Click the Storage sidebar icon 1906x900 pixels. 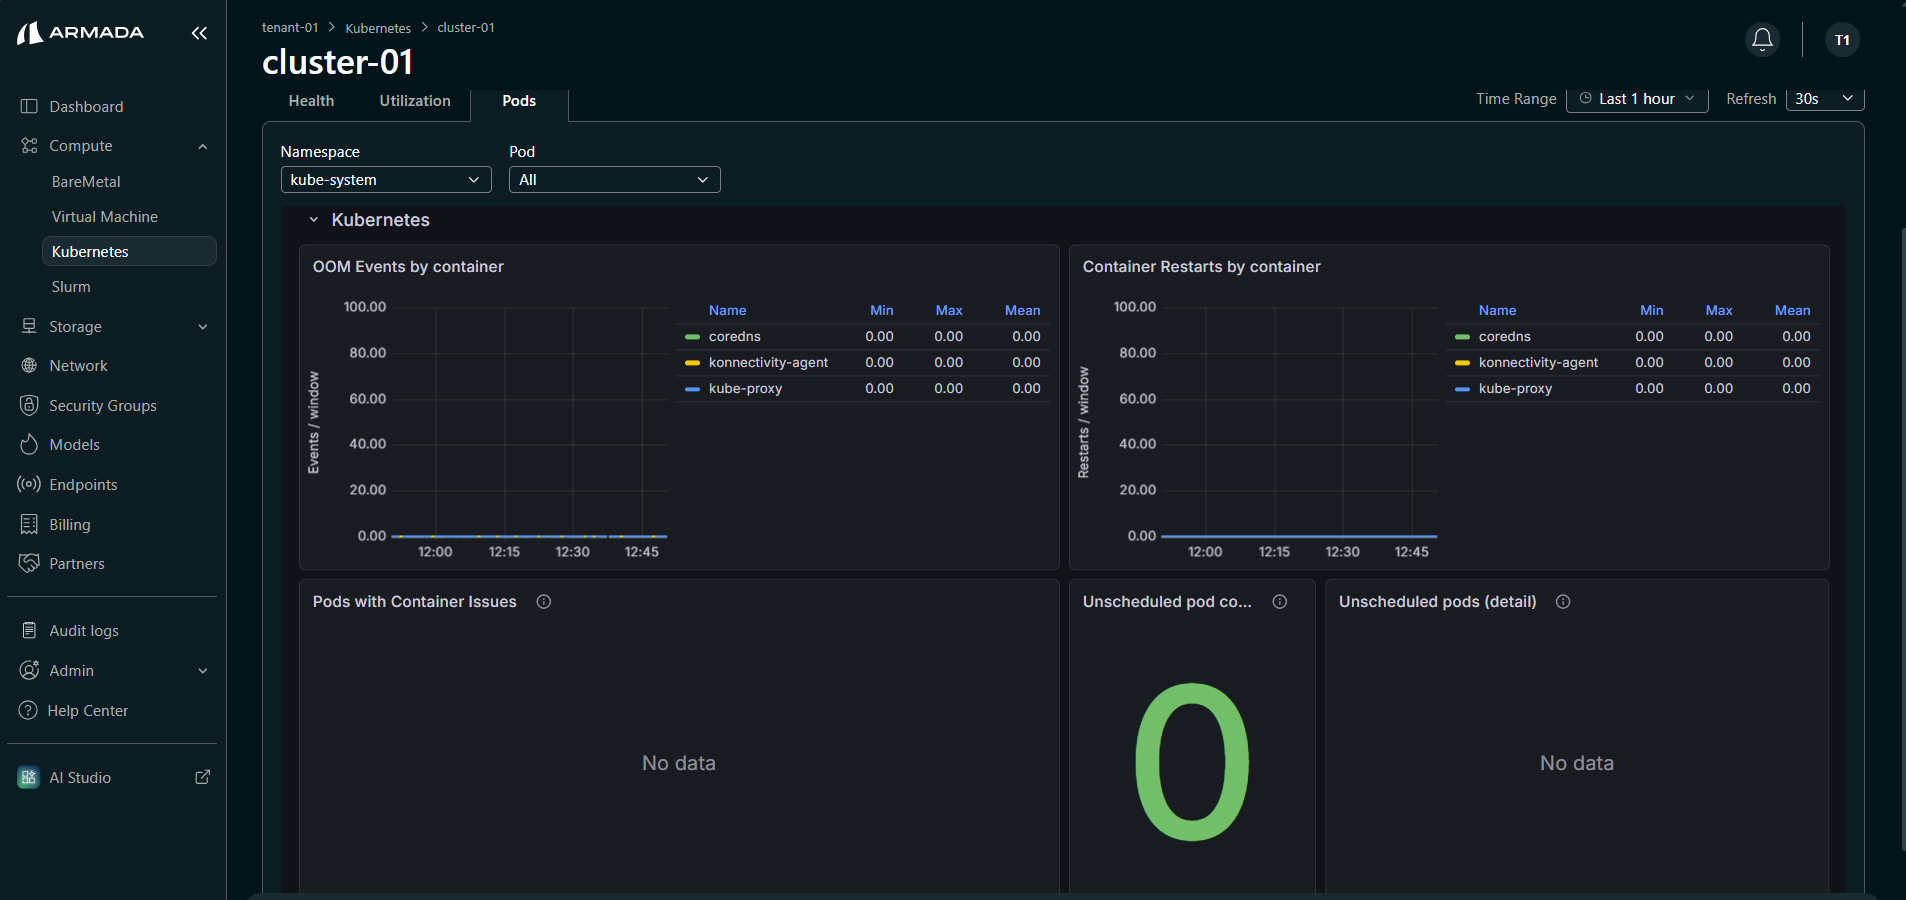[x=29, y=326]
